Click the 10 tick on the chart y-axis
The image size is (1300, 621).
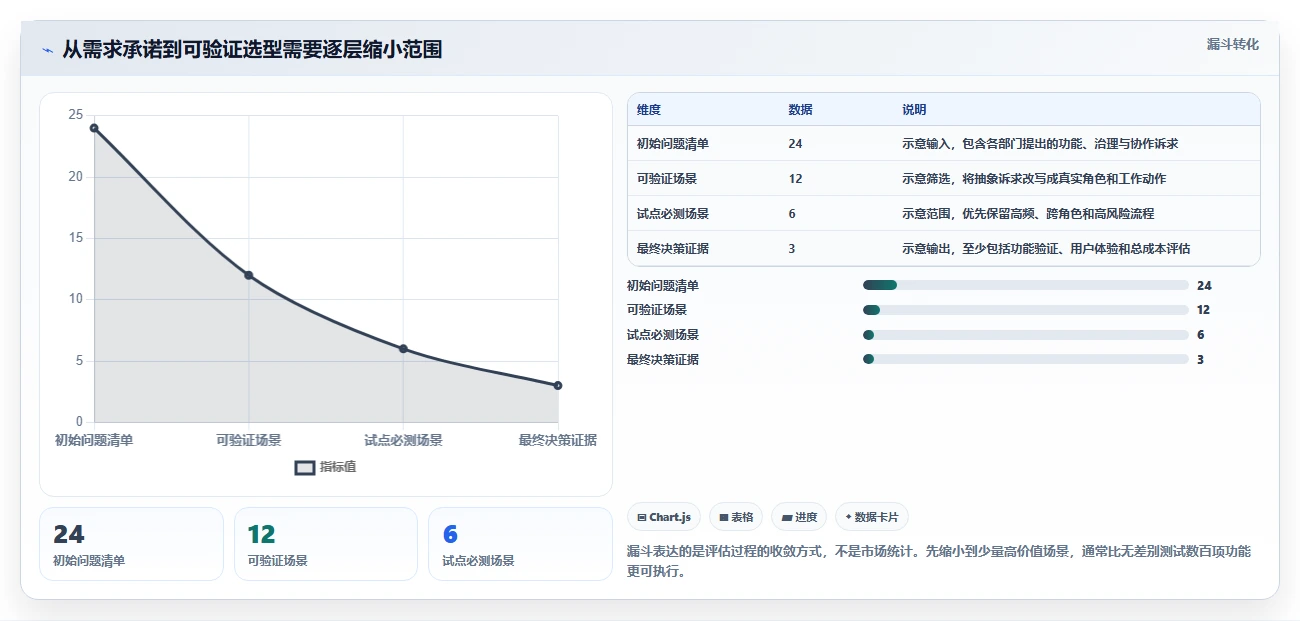coord(75,299)
